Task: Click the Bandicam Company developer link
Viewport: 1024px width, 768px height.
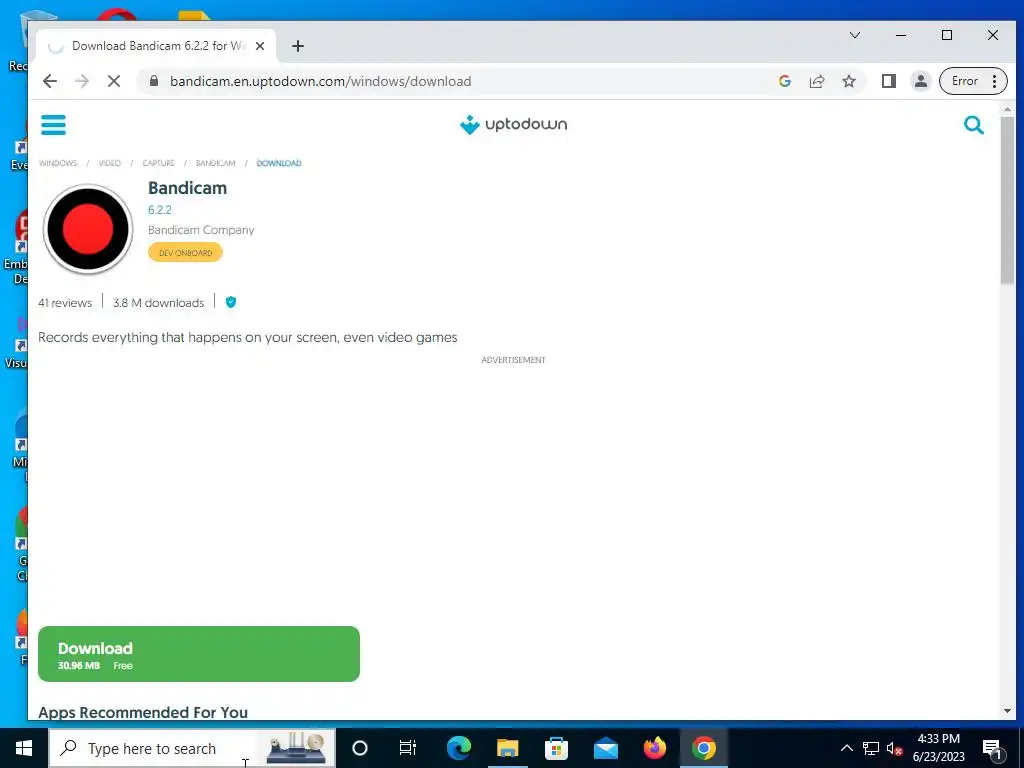Action: pyautogui.click(x=201, y=230)
